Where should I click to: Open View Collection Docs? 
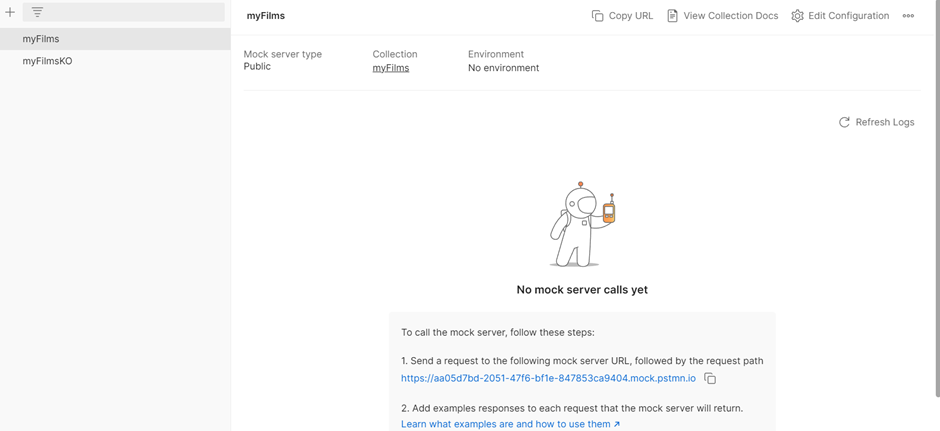pyautogui.click(x=722, y=16)
